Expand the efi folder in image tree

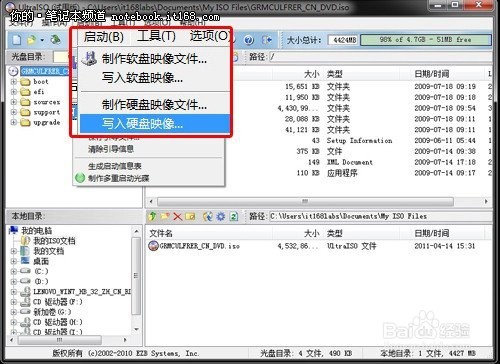(13, 92)
